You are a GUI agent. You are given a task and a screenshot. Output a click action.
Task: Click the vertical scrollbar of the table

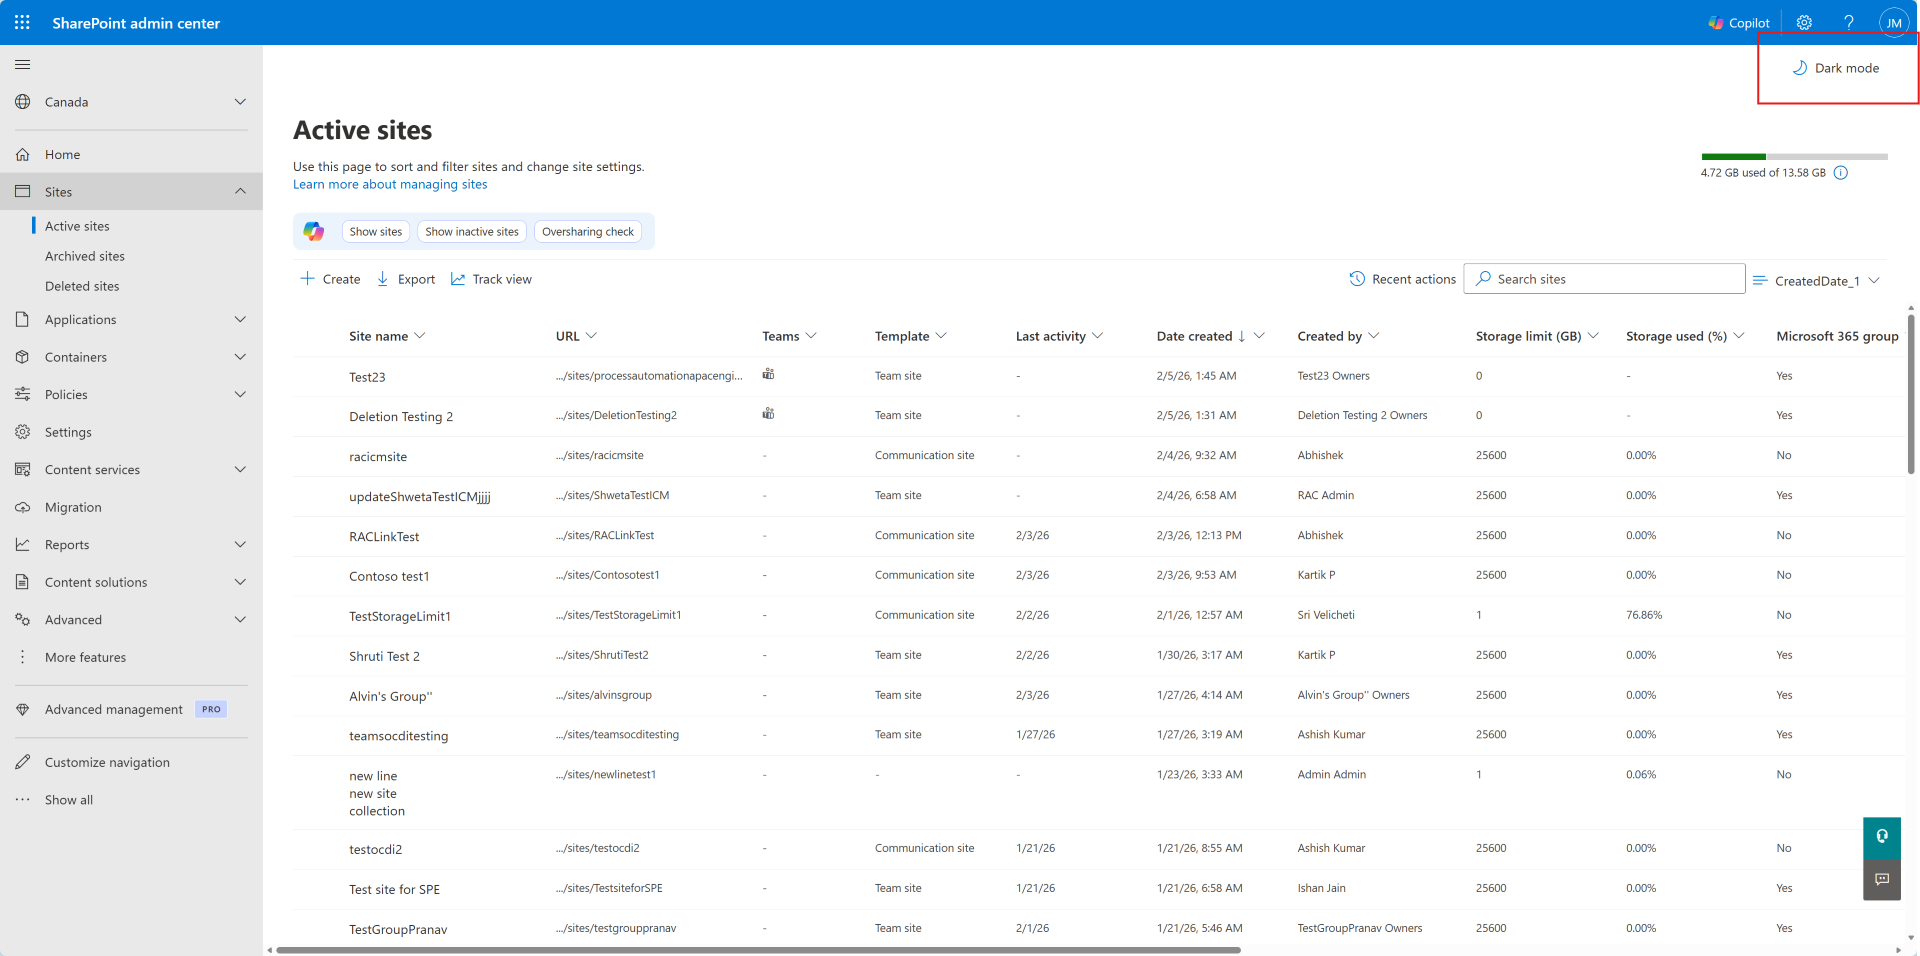tap(1911, 394)
